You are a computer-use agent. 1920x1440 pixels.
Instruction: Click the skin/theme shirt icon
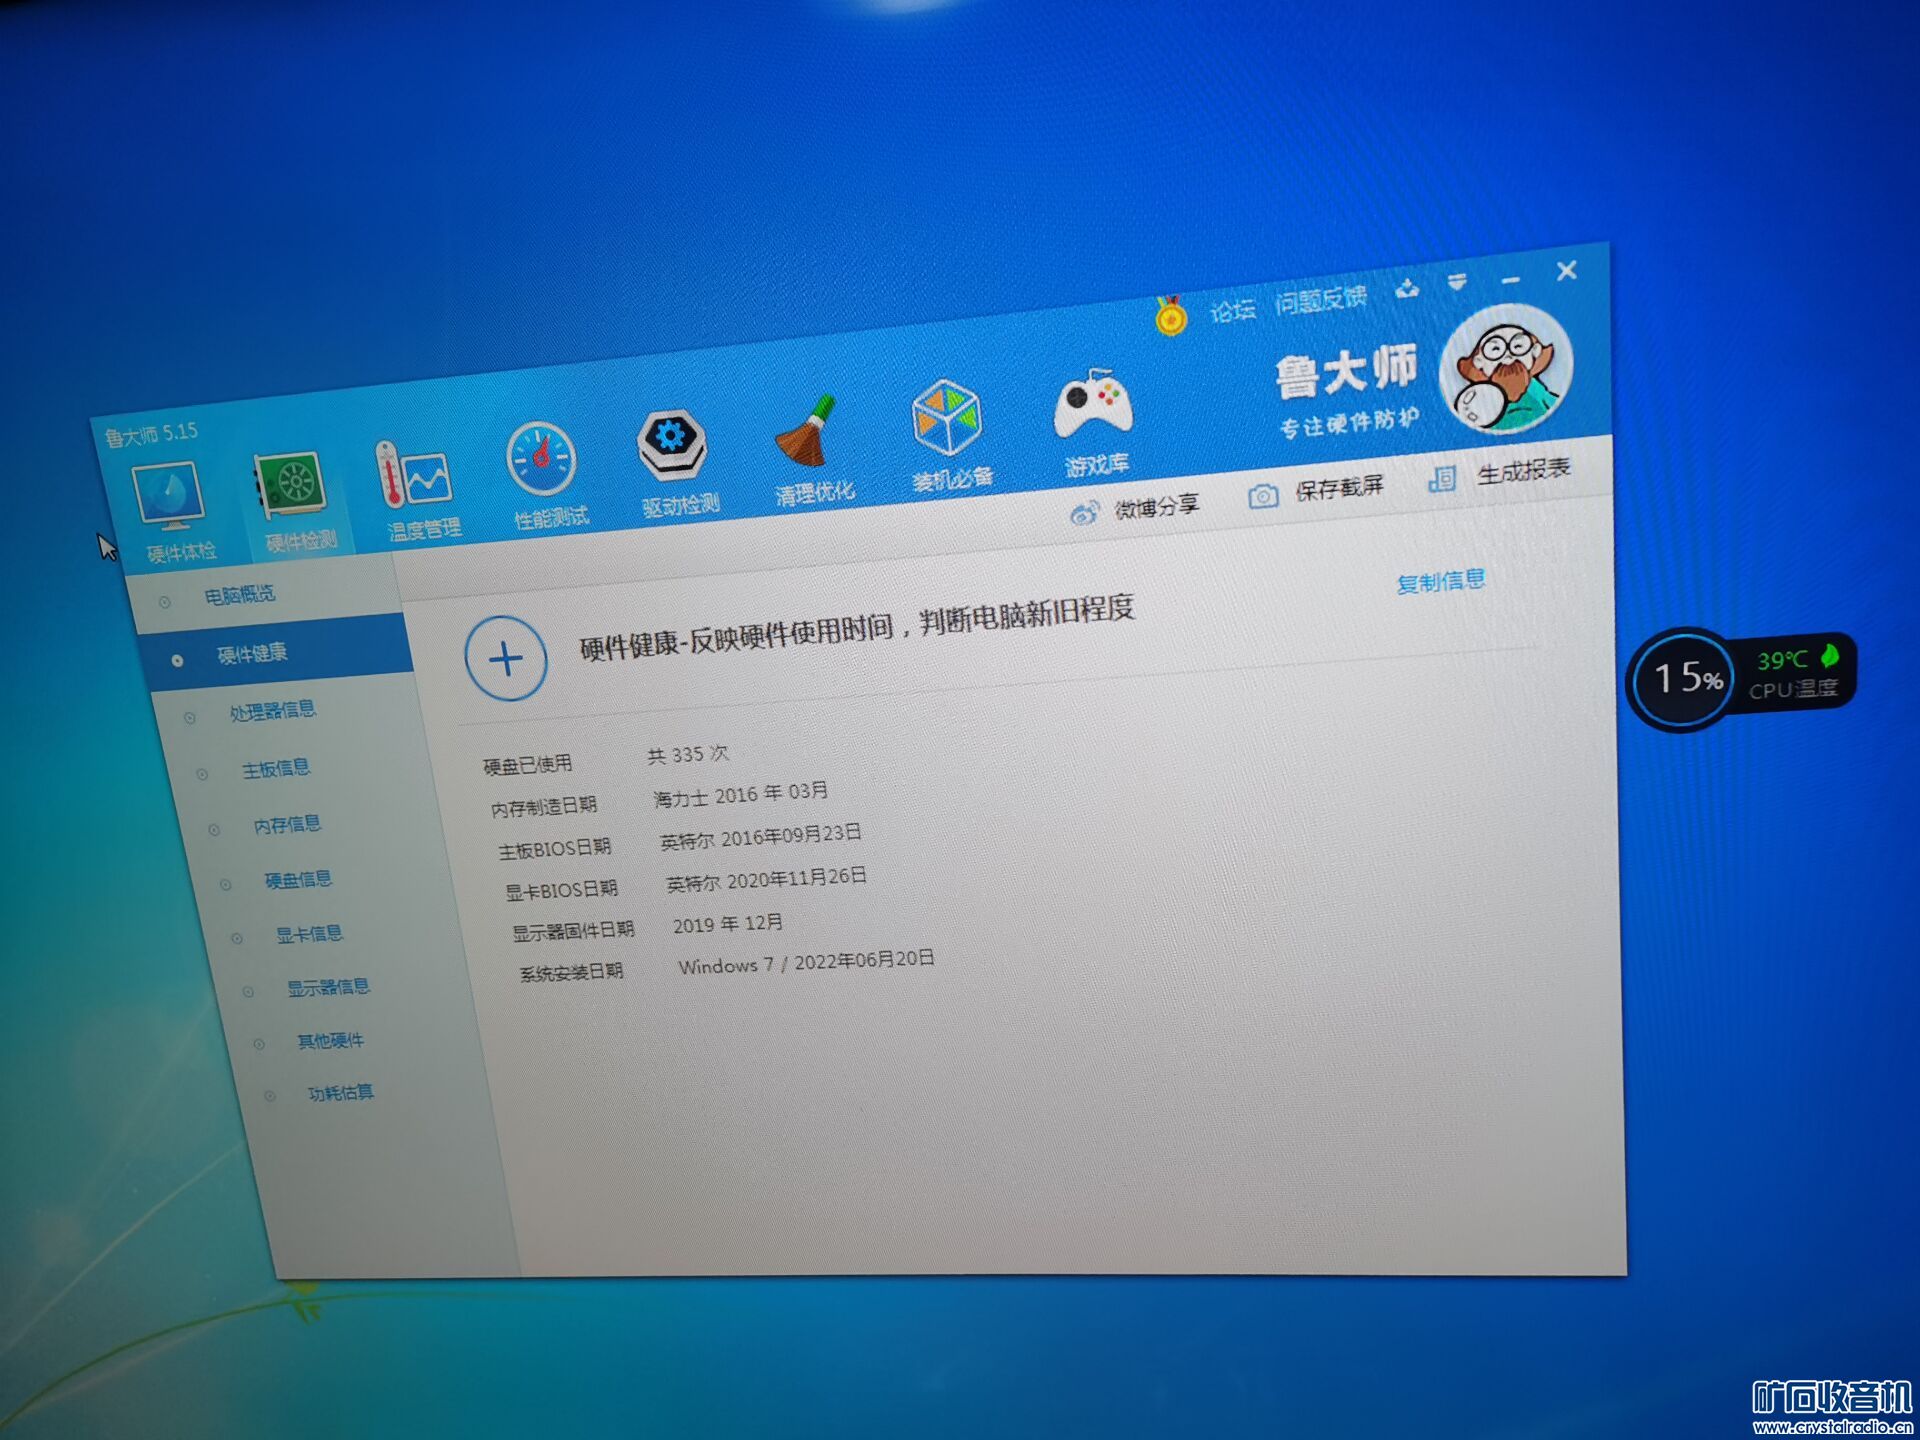[x=1407, y=289]
